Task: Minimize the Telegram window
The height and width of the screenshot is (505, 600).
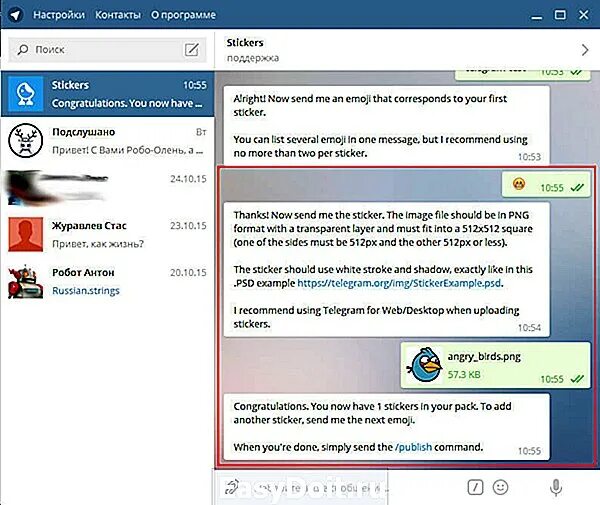Action: [536, 16]
